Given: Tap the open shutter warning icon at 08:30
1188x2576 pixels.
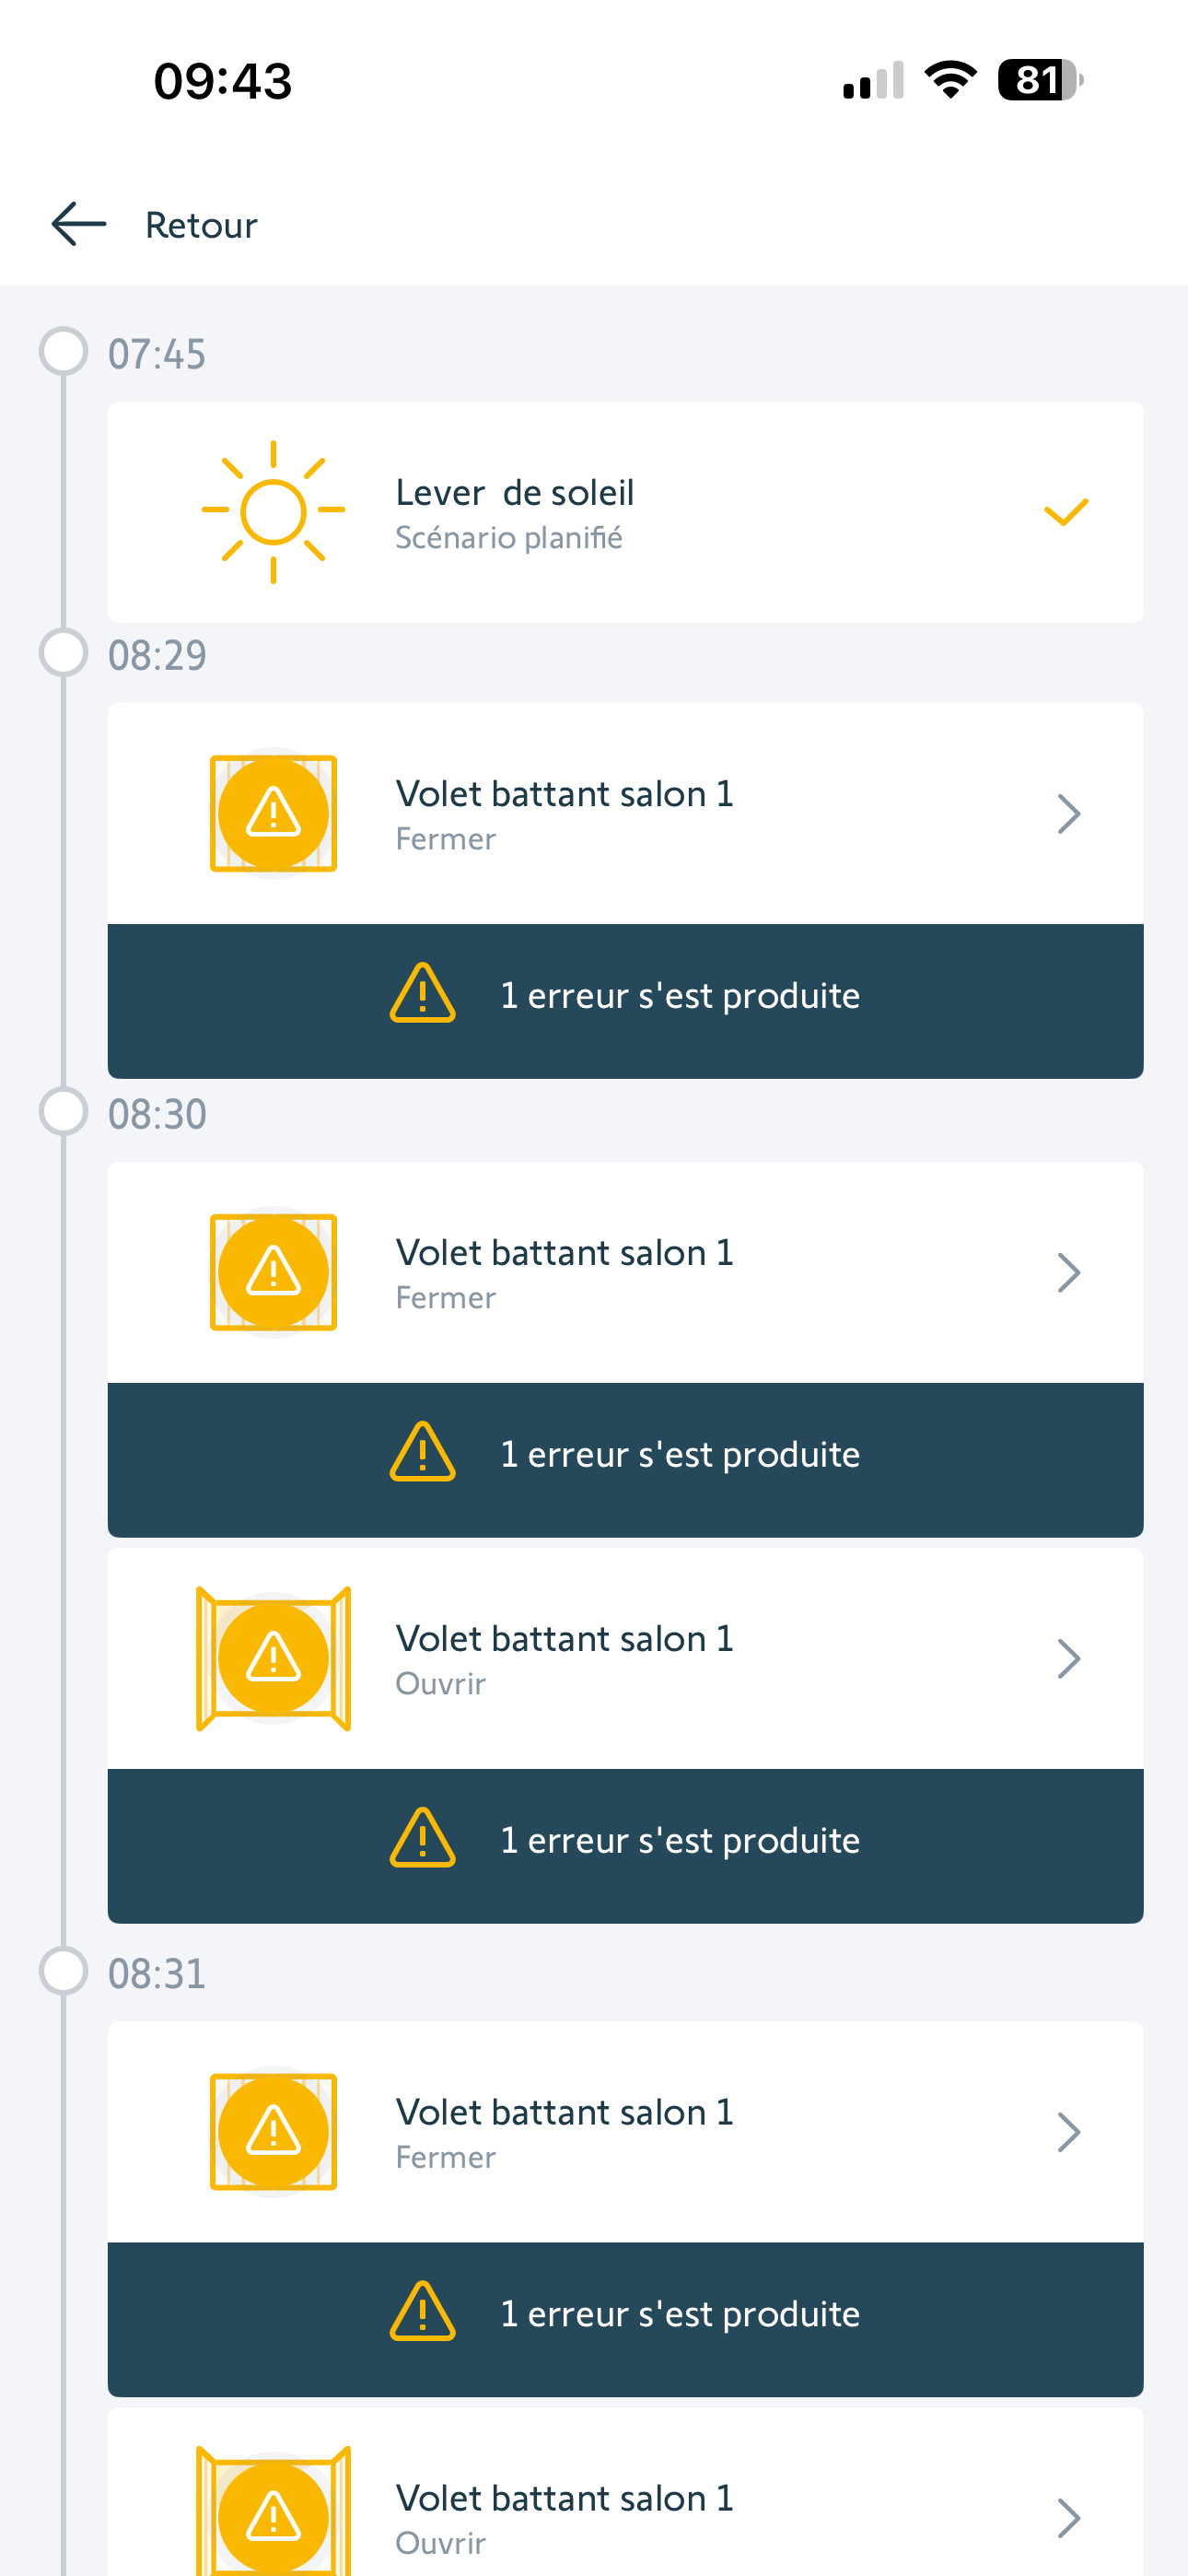Looking at the screenshot, I should click(x=273, y=1658).
